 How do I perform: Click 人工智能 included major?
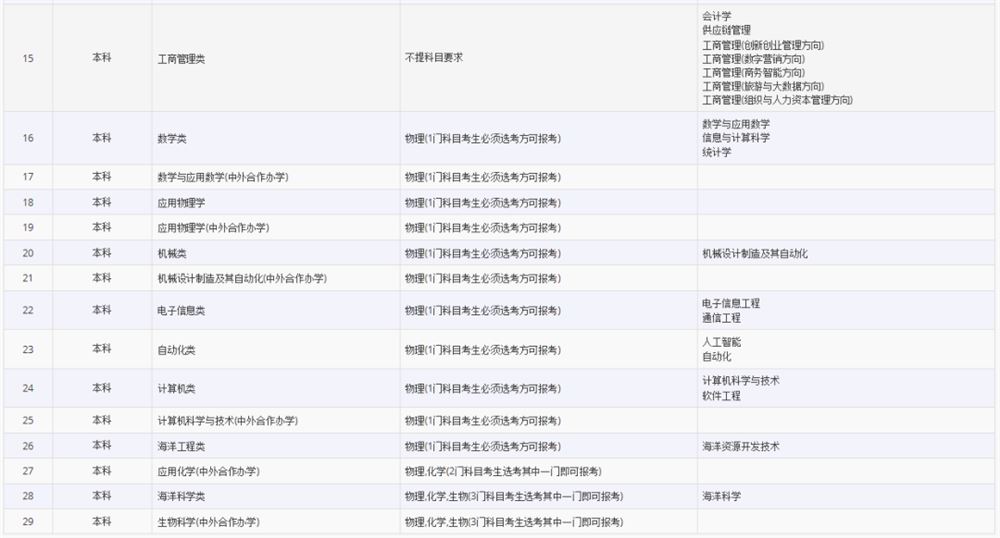pos(721,343)
